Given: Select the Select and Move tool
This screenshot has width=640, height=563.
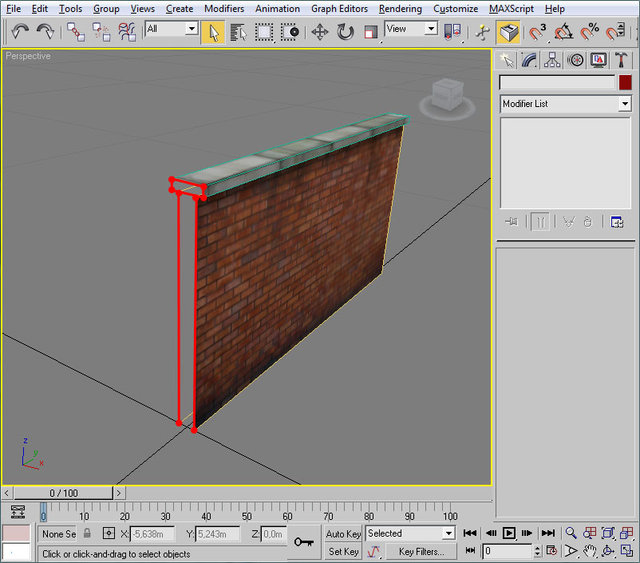Looking at the screenshot, I should pyautogui.click(x=320, y=31).
